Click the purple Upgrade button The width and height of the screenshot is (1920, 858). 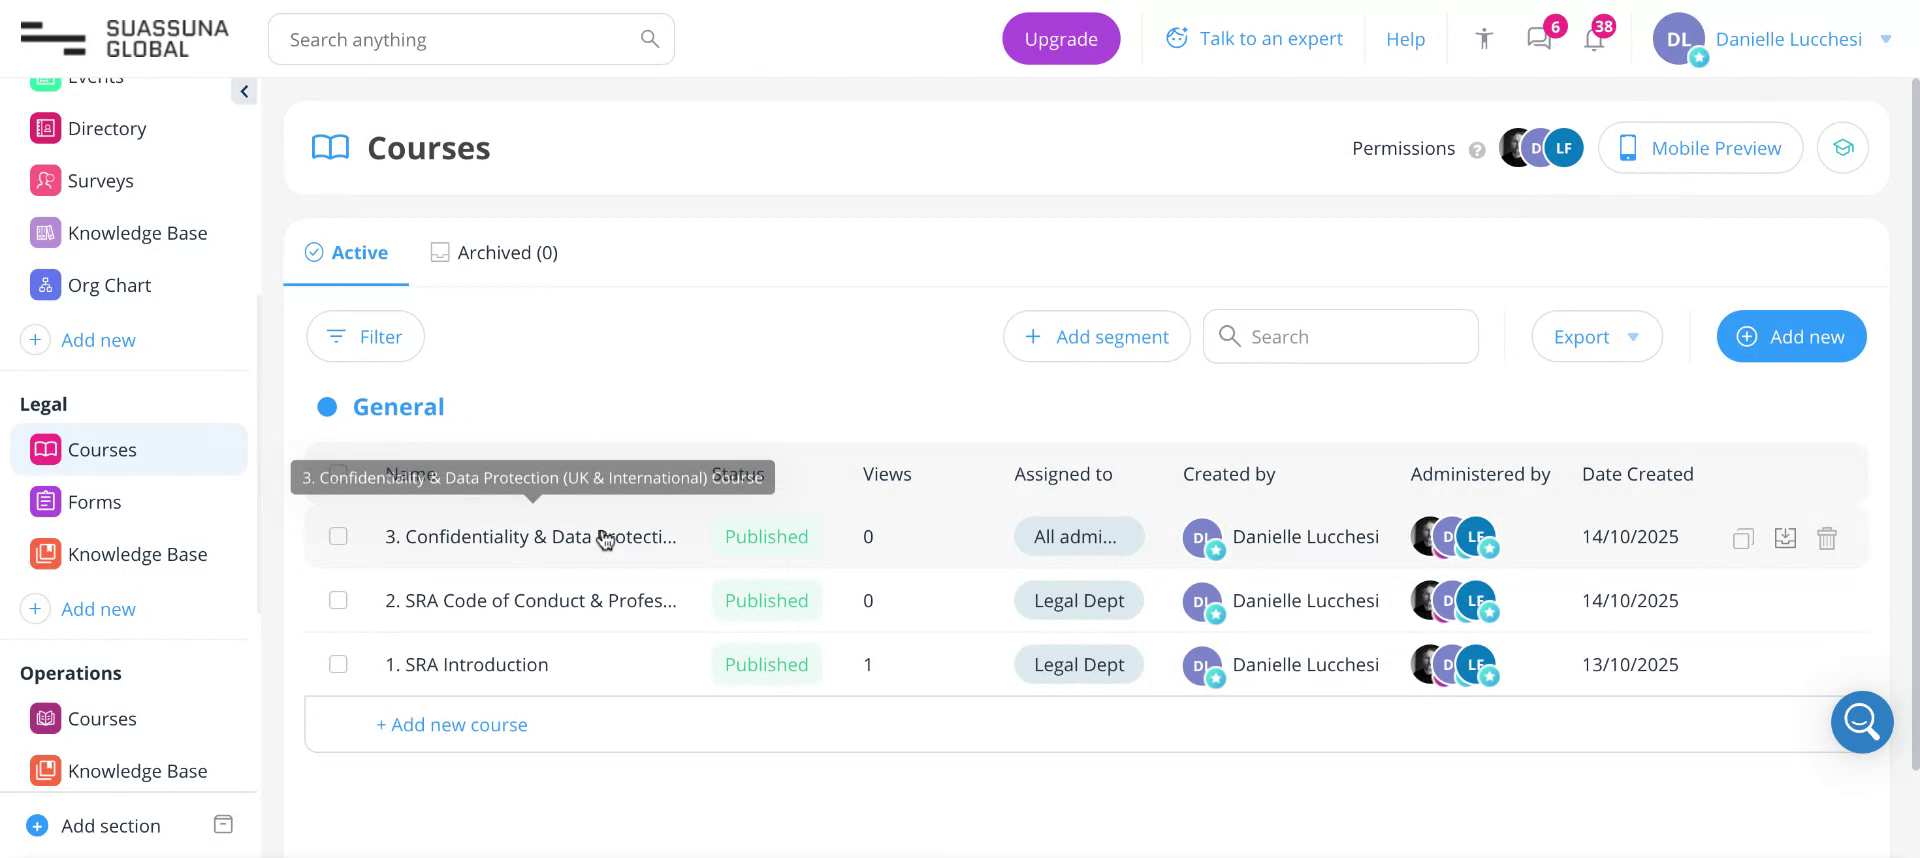pyautogui.click(x=1060, y=39)
